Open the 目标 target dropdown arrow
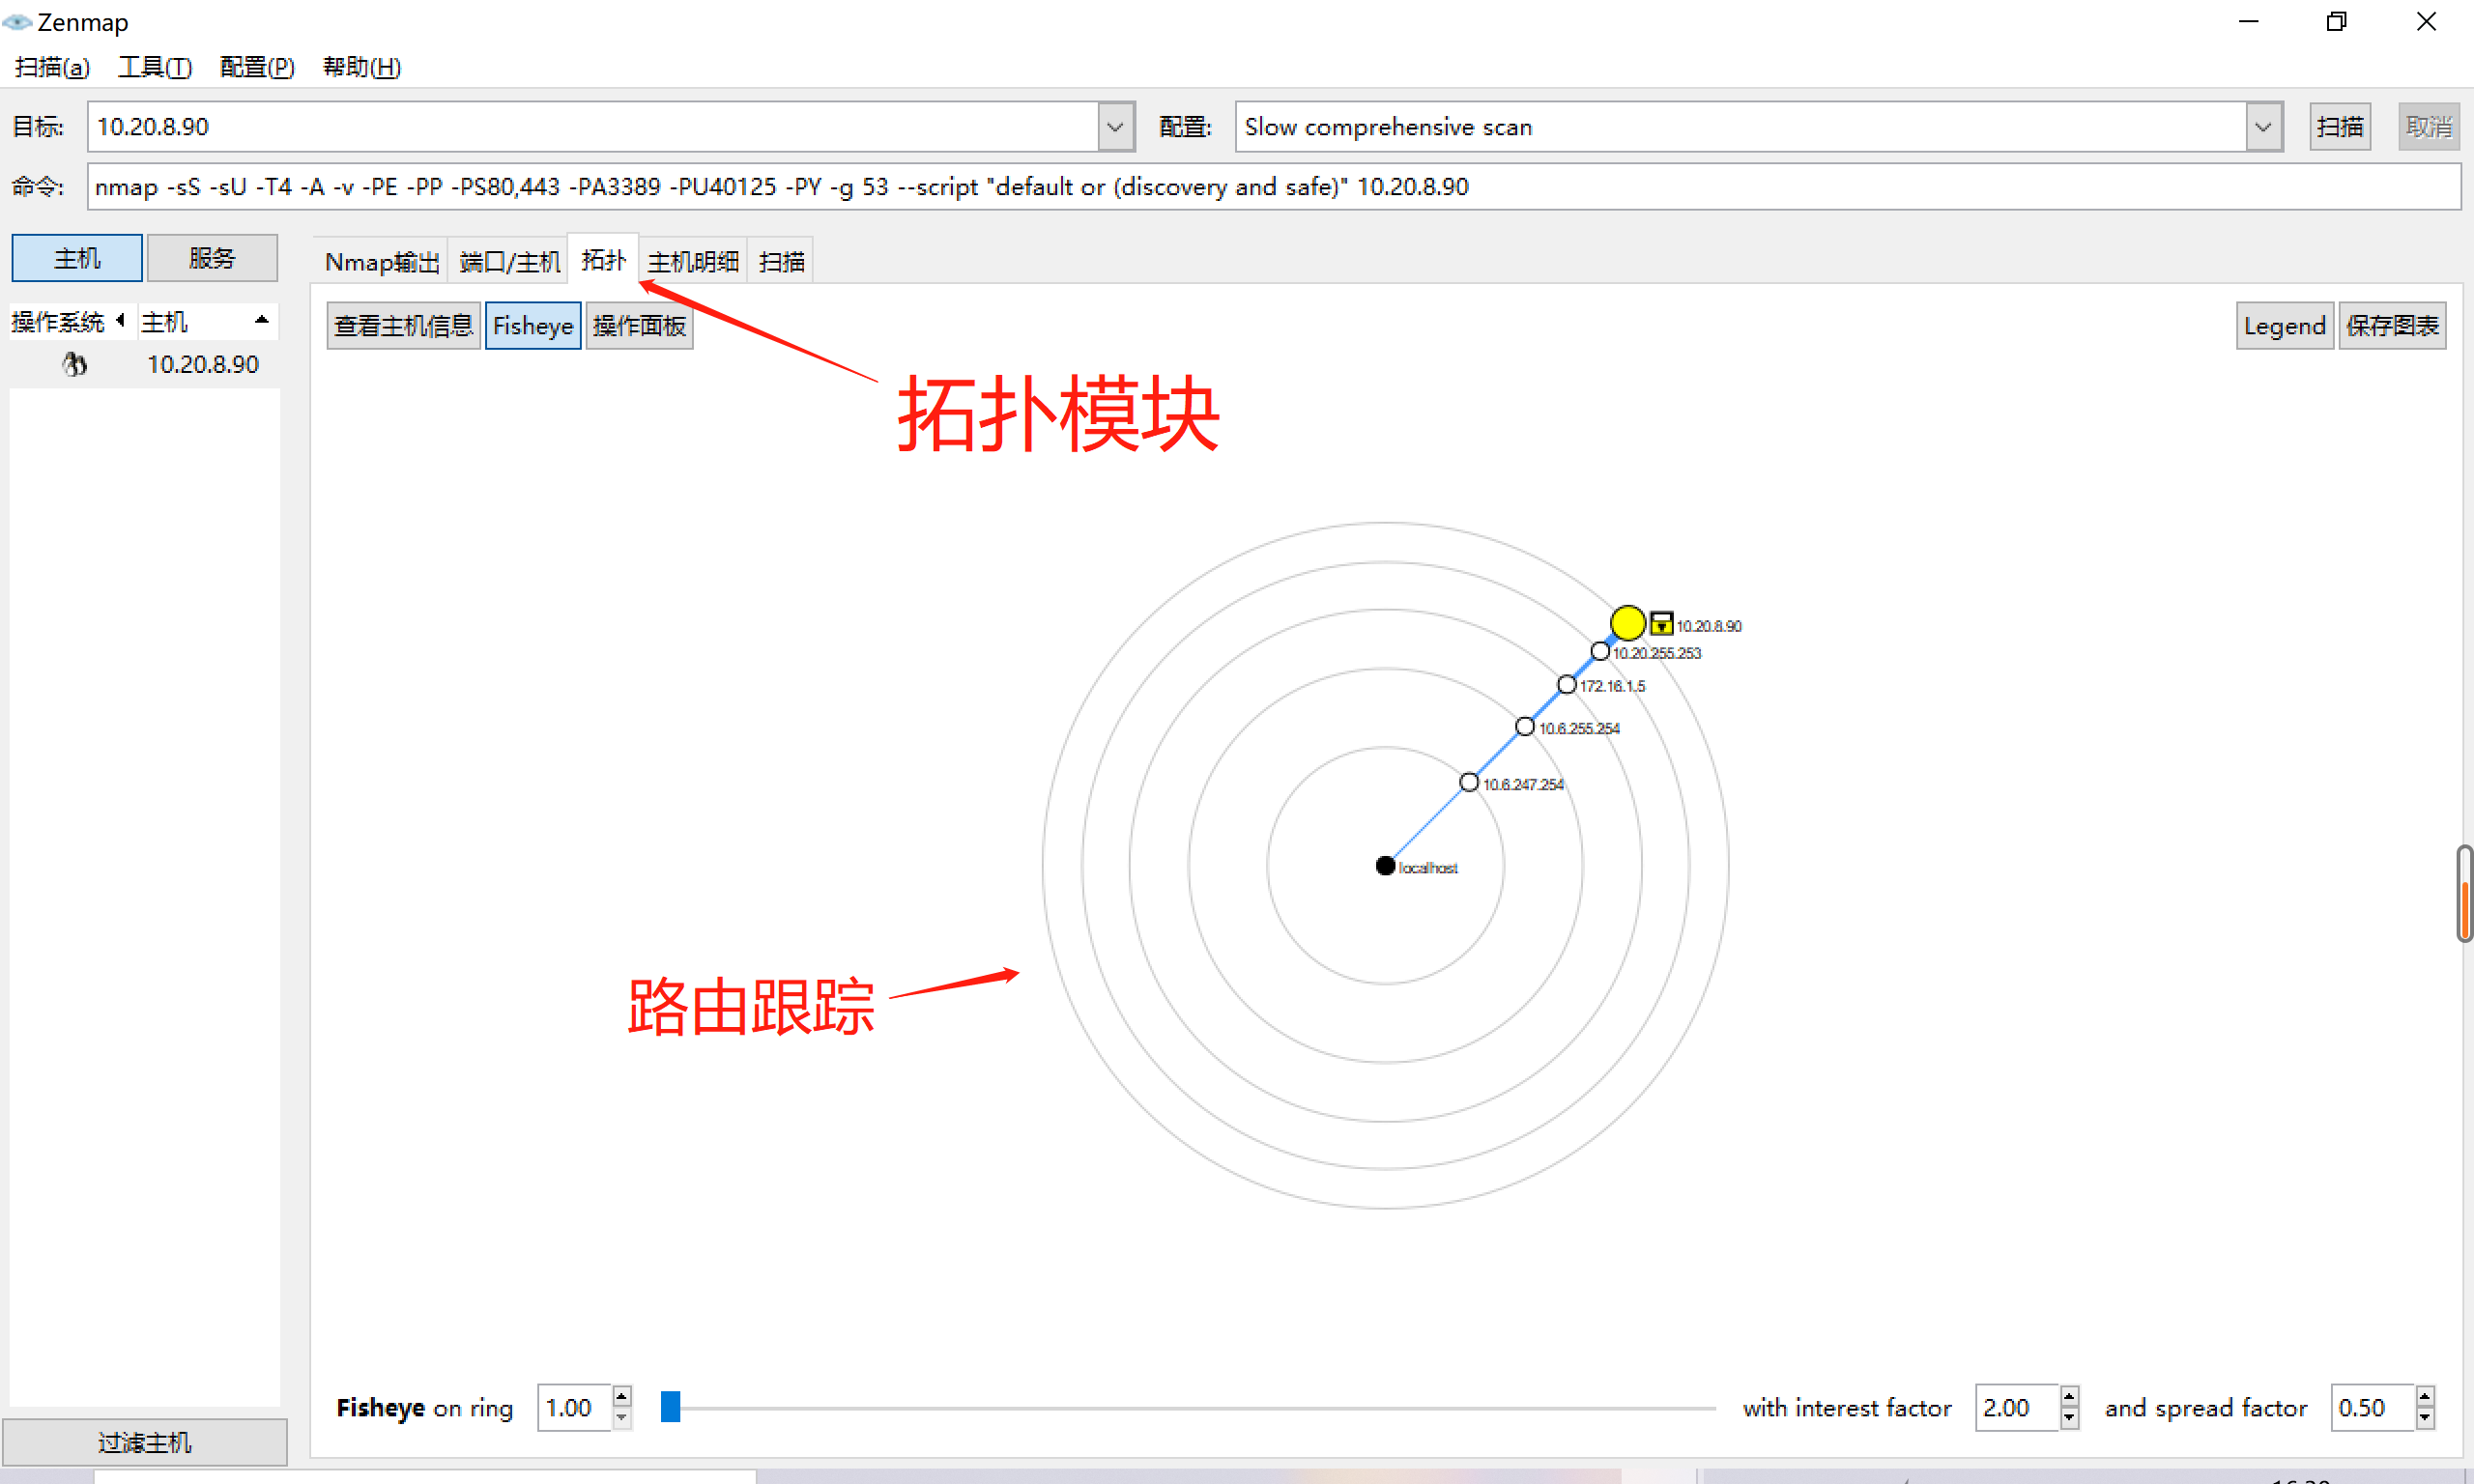Viewport: 2474px width, 1484px height. coord(1115,127)
